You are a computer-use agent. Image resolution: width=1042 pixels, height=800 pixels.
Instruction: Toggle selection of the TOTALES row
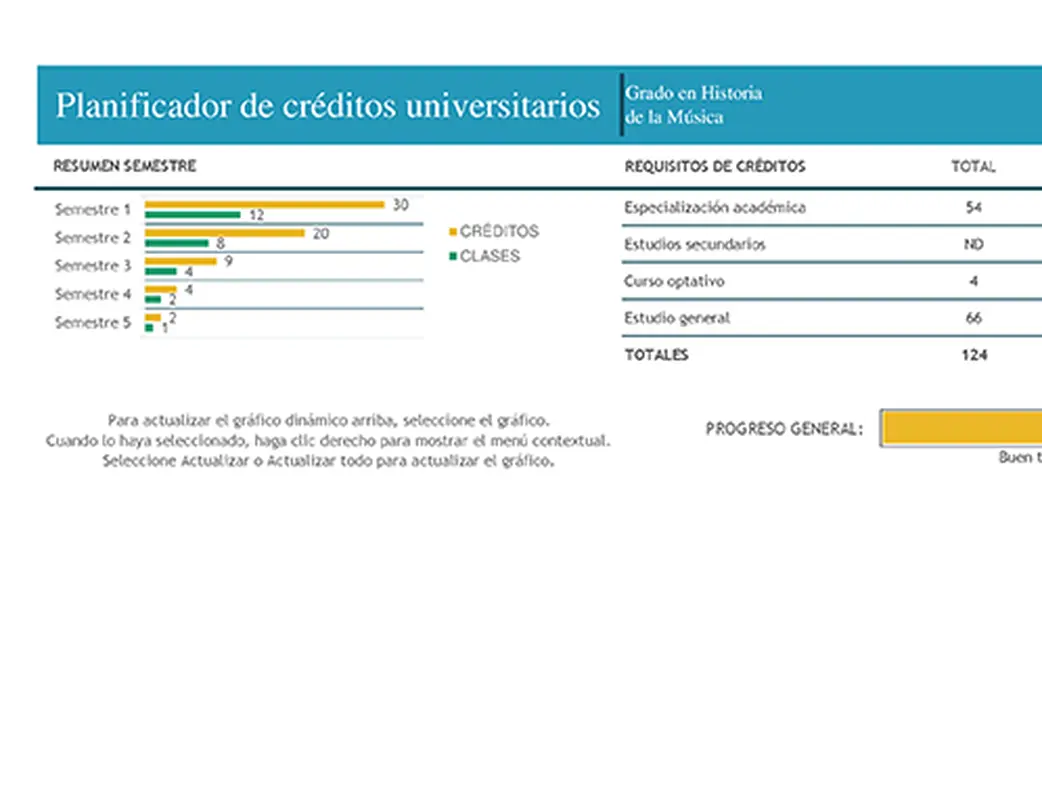[x=657, y=354]
